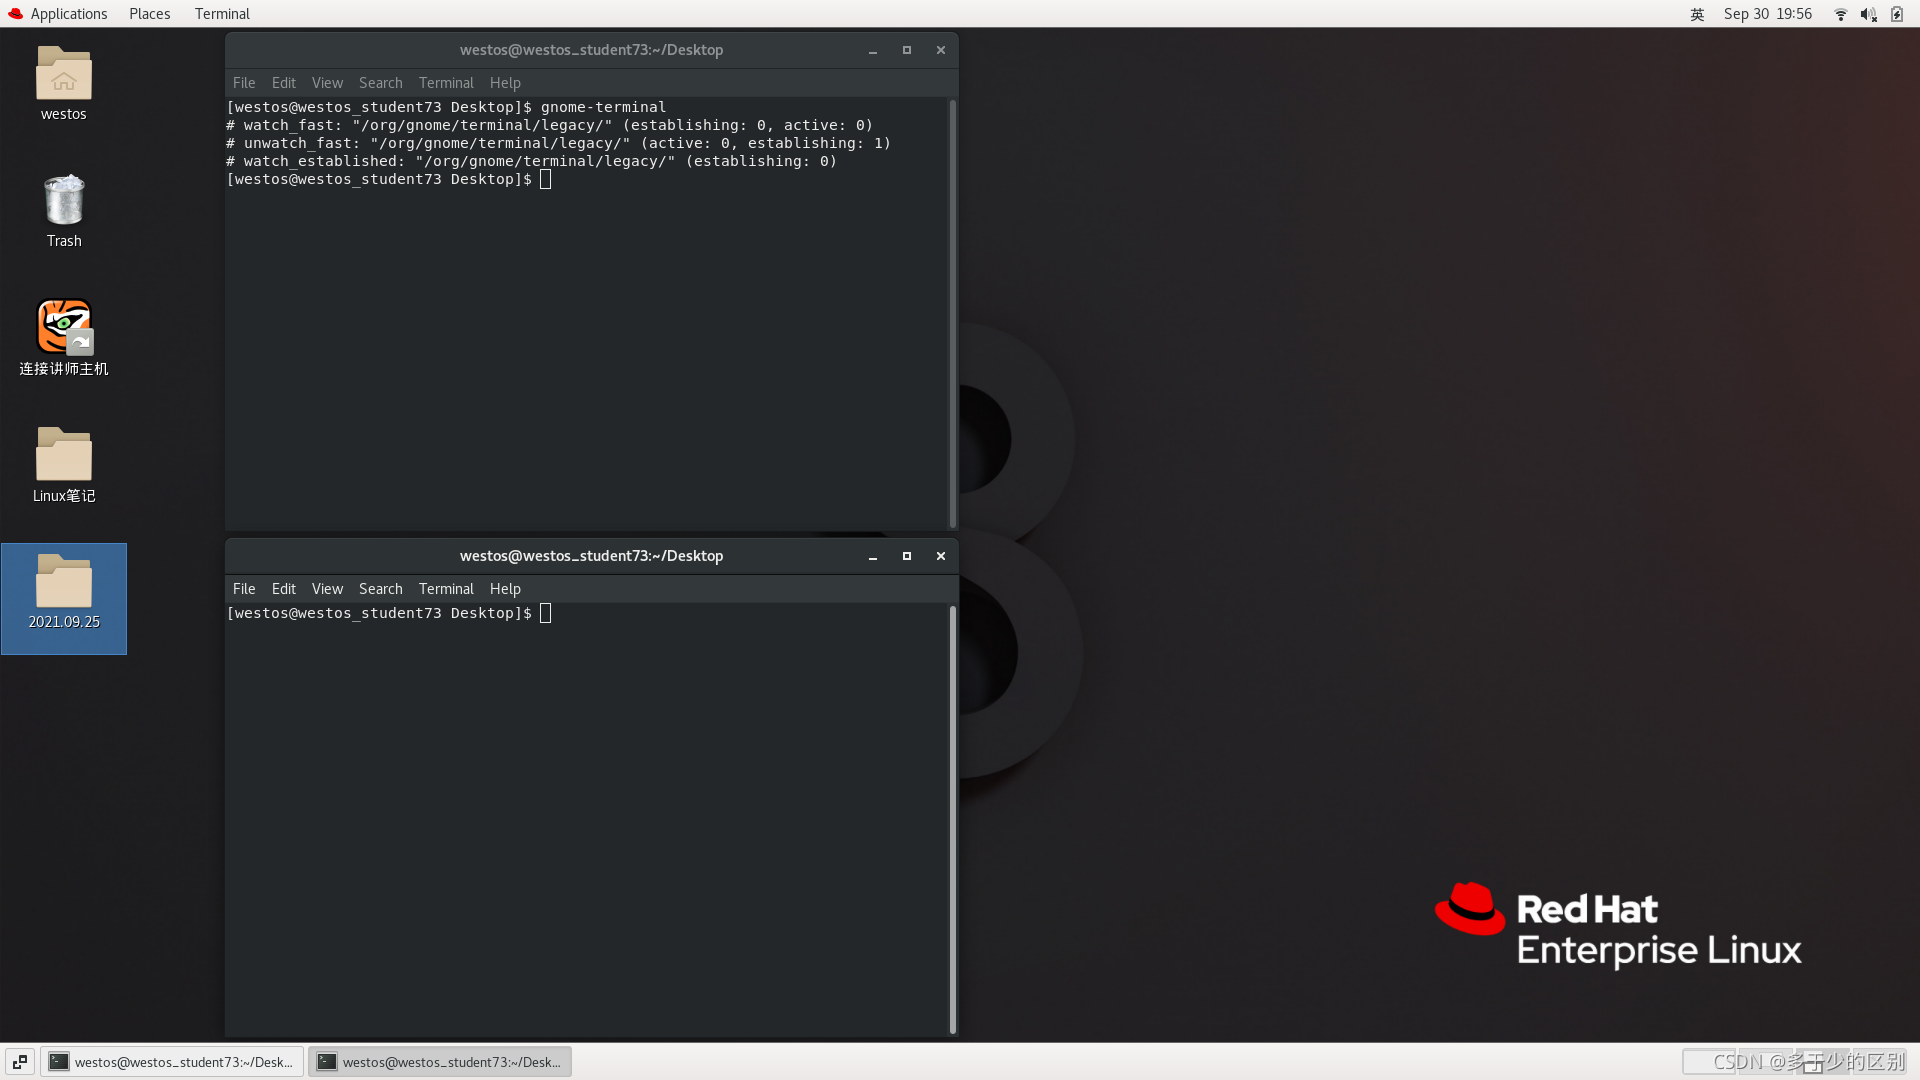Click the upper terminal's vertical scrollbar
1920x1080 pixels.
952,312
